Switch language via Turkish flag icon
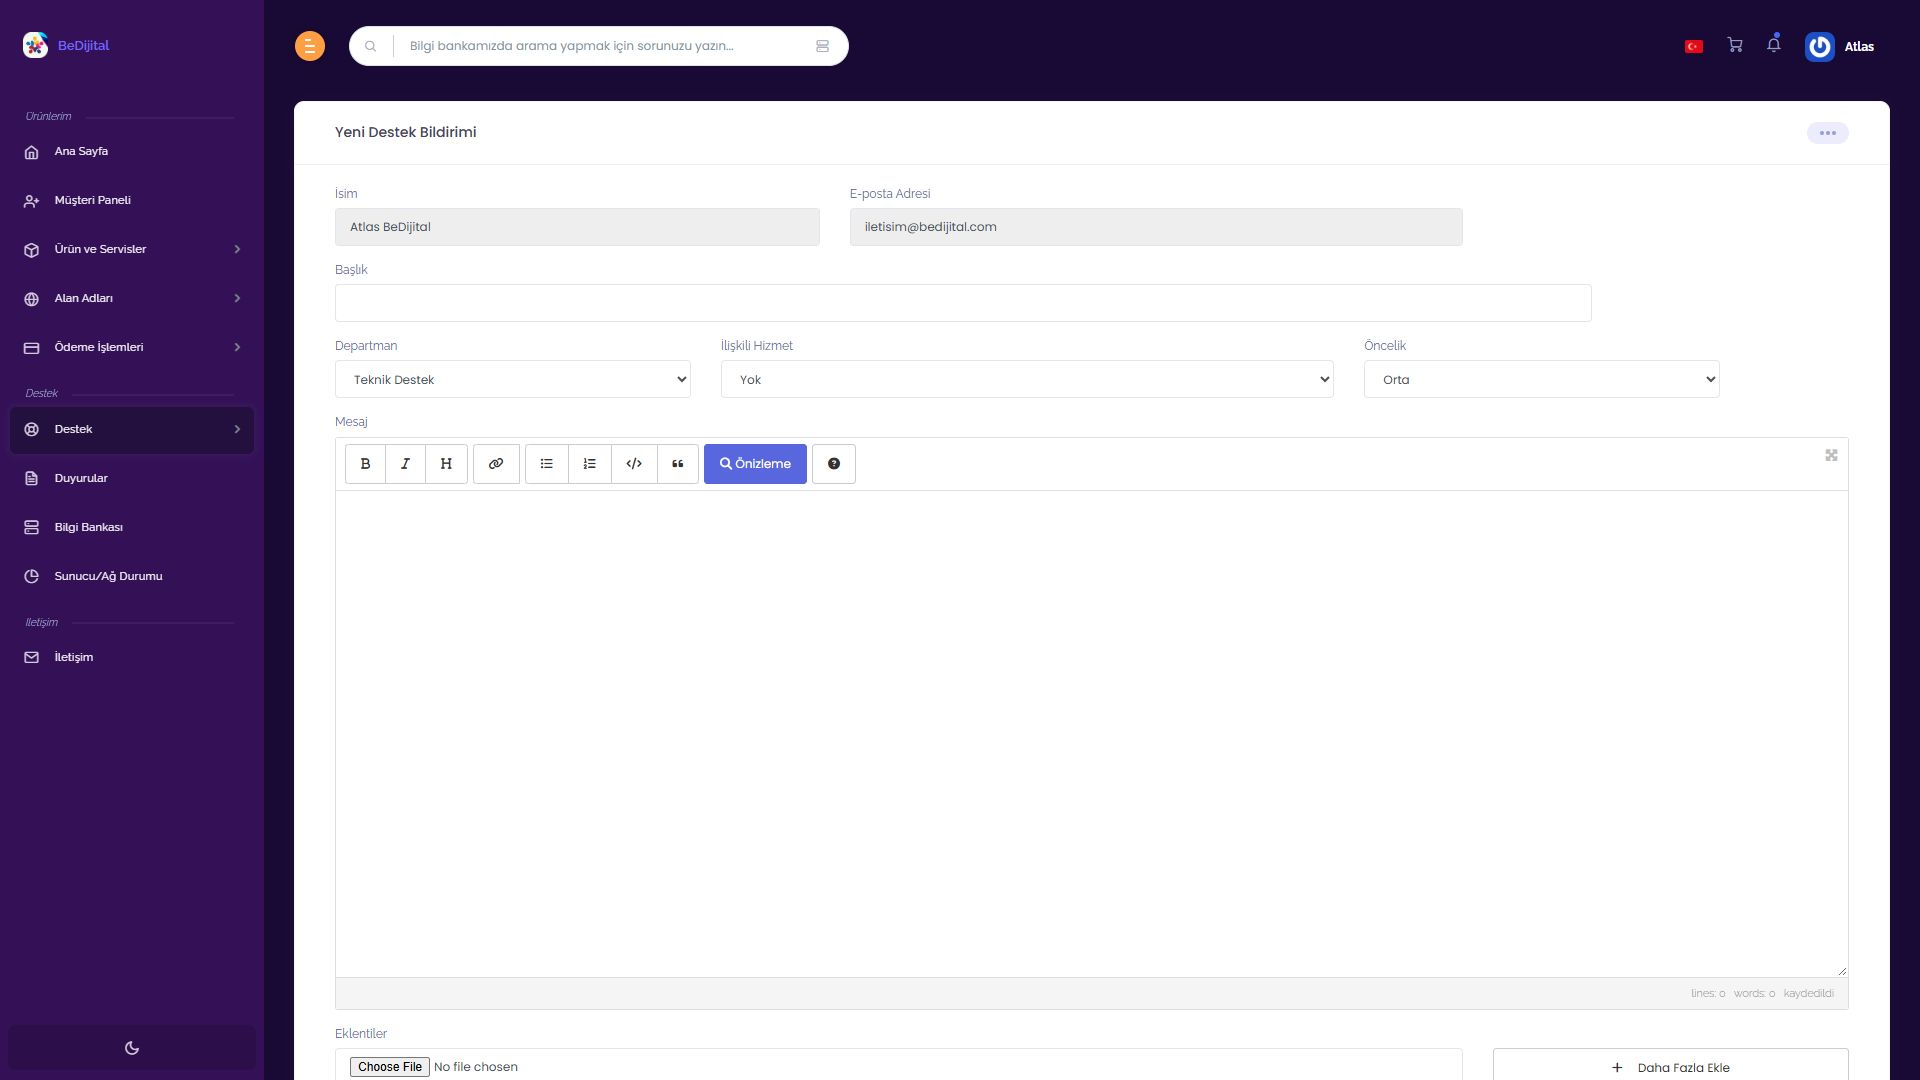Screen dimensions: 1920x1080 click(x=1694, y=46)
